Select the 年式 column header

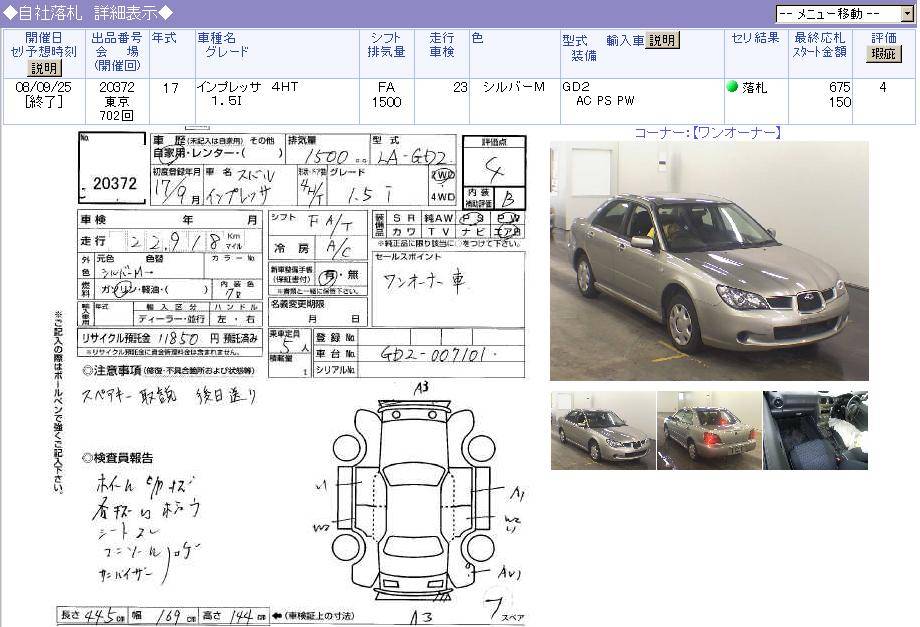click(x=164, y=38)
